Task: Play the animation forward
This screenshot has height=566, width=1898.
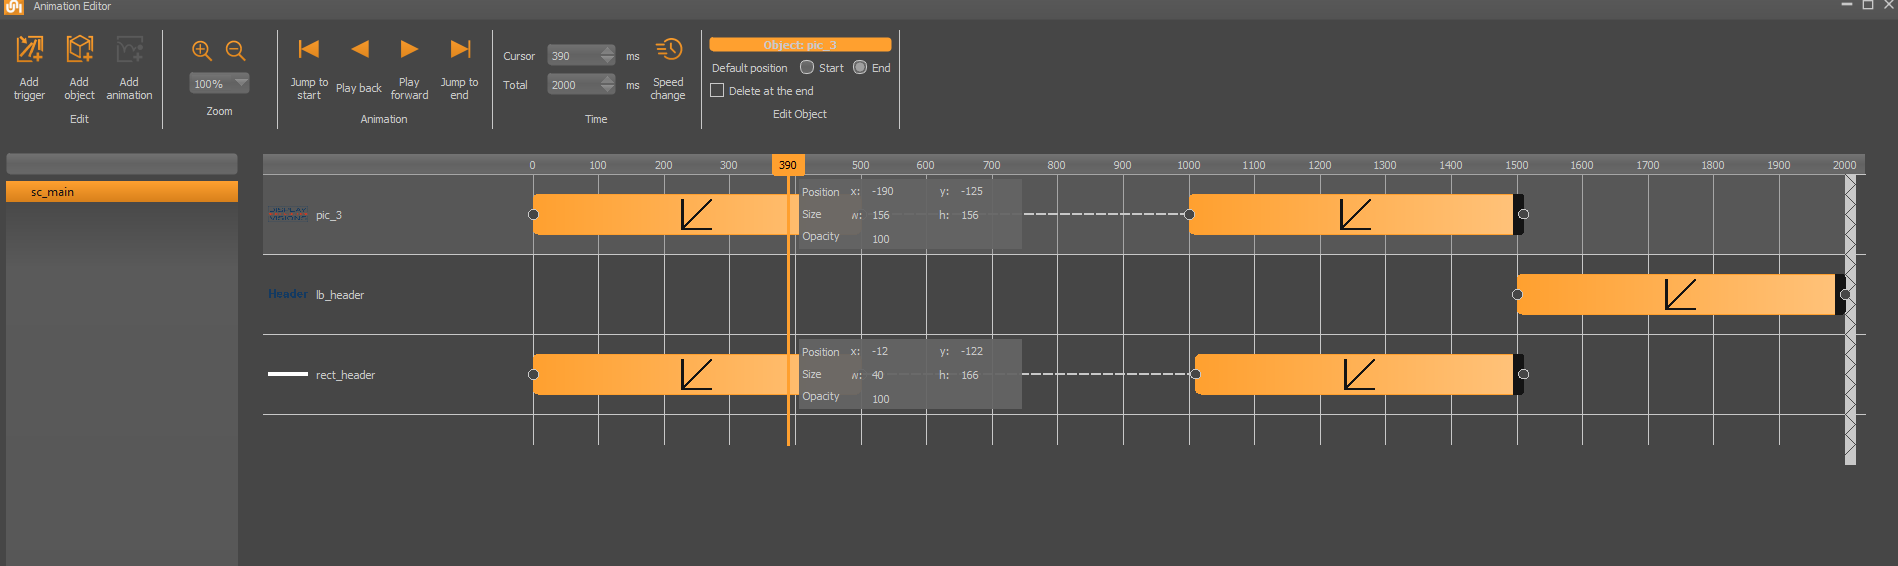Action: point(409,49)
